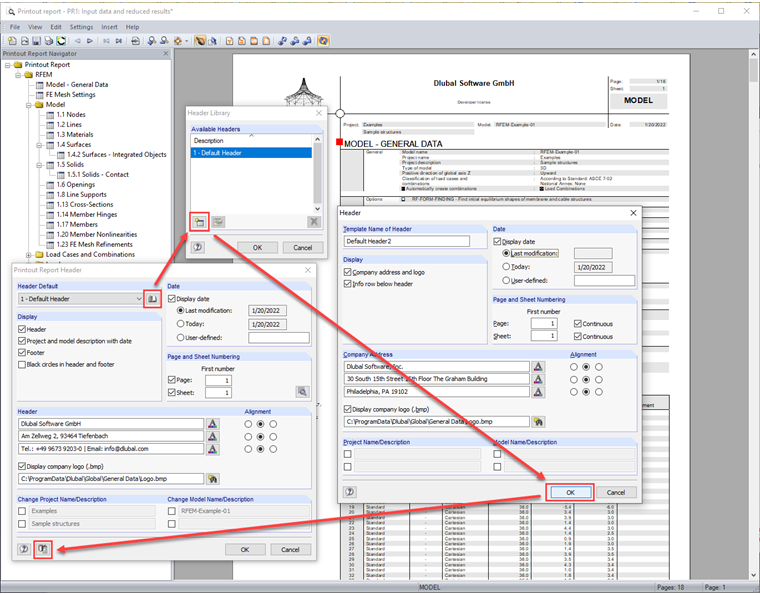Collapse the 'Printout Report' tree node
Screen dimensions: 760x595
8,65
